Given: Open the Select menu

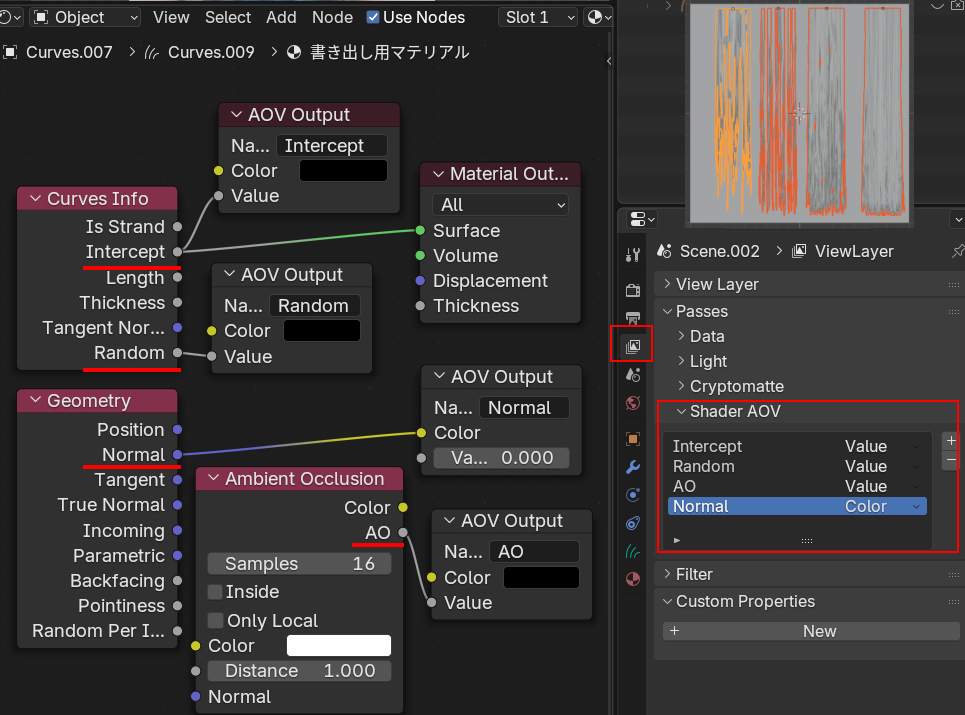Looking at the screenshot, I should [x=228, y=17].
